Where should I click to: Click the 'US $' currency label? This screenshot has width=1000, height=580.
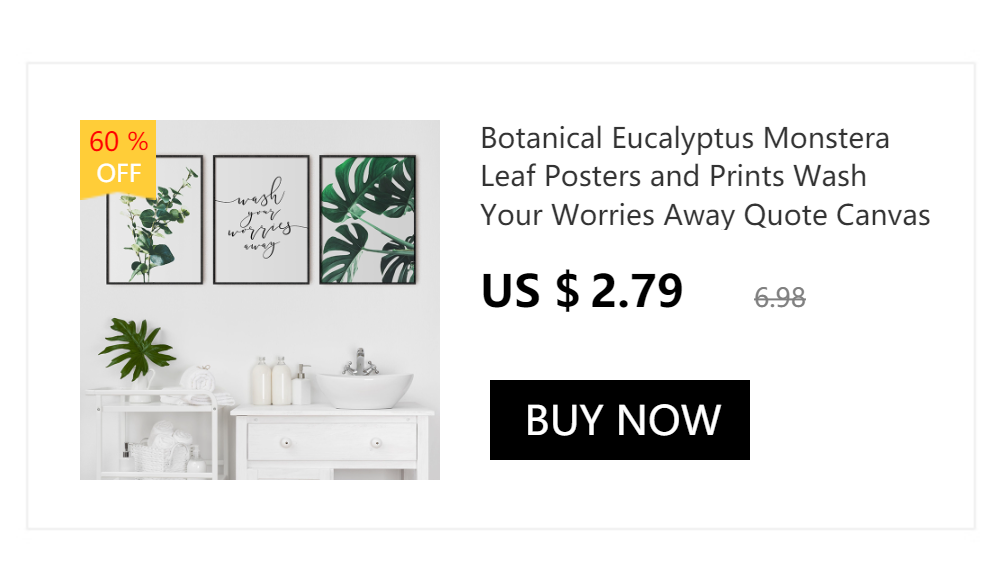click(x=531, y=291)
